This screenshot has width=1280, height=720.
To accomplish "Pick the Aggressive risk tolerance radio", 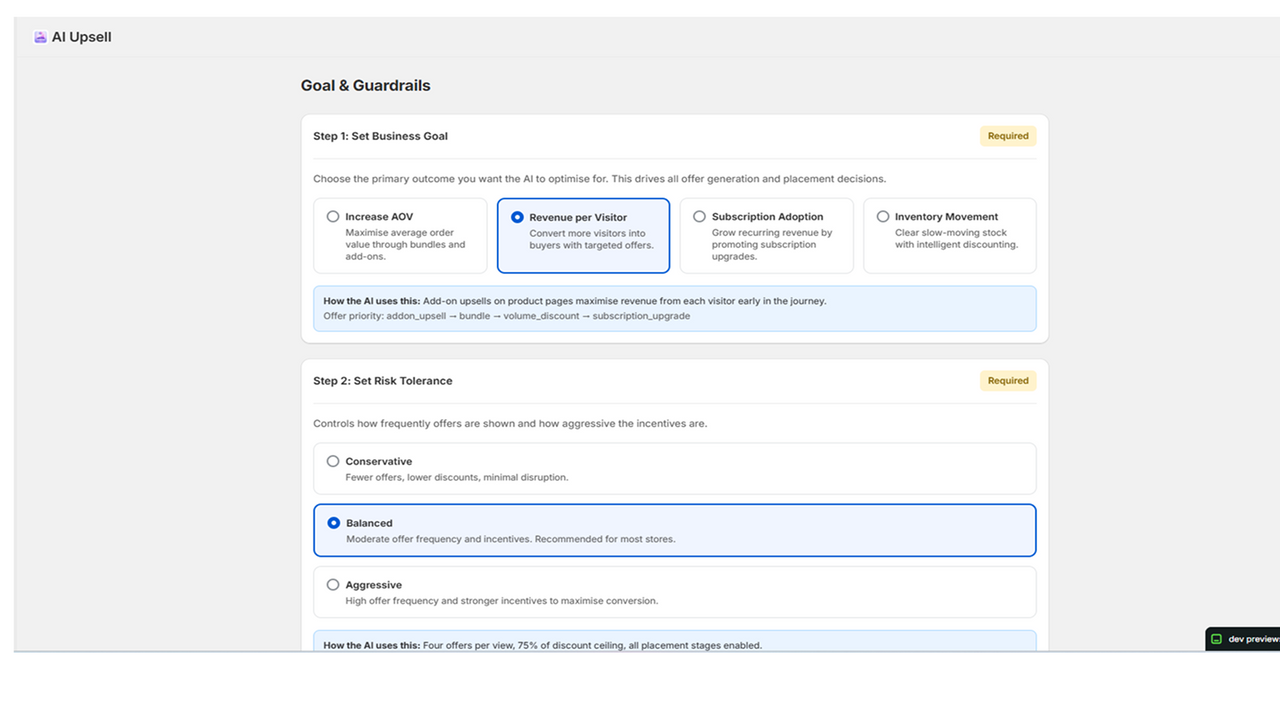I will tap(333, 585).
